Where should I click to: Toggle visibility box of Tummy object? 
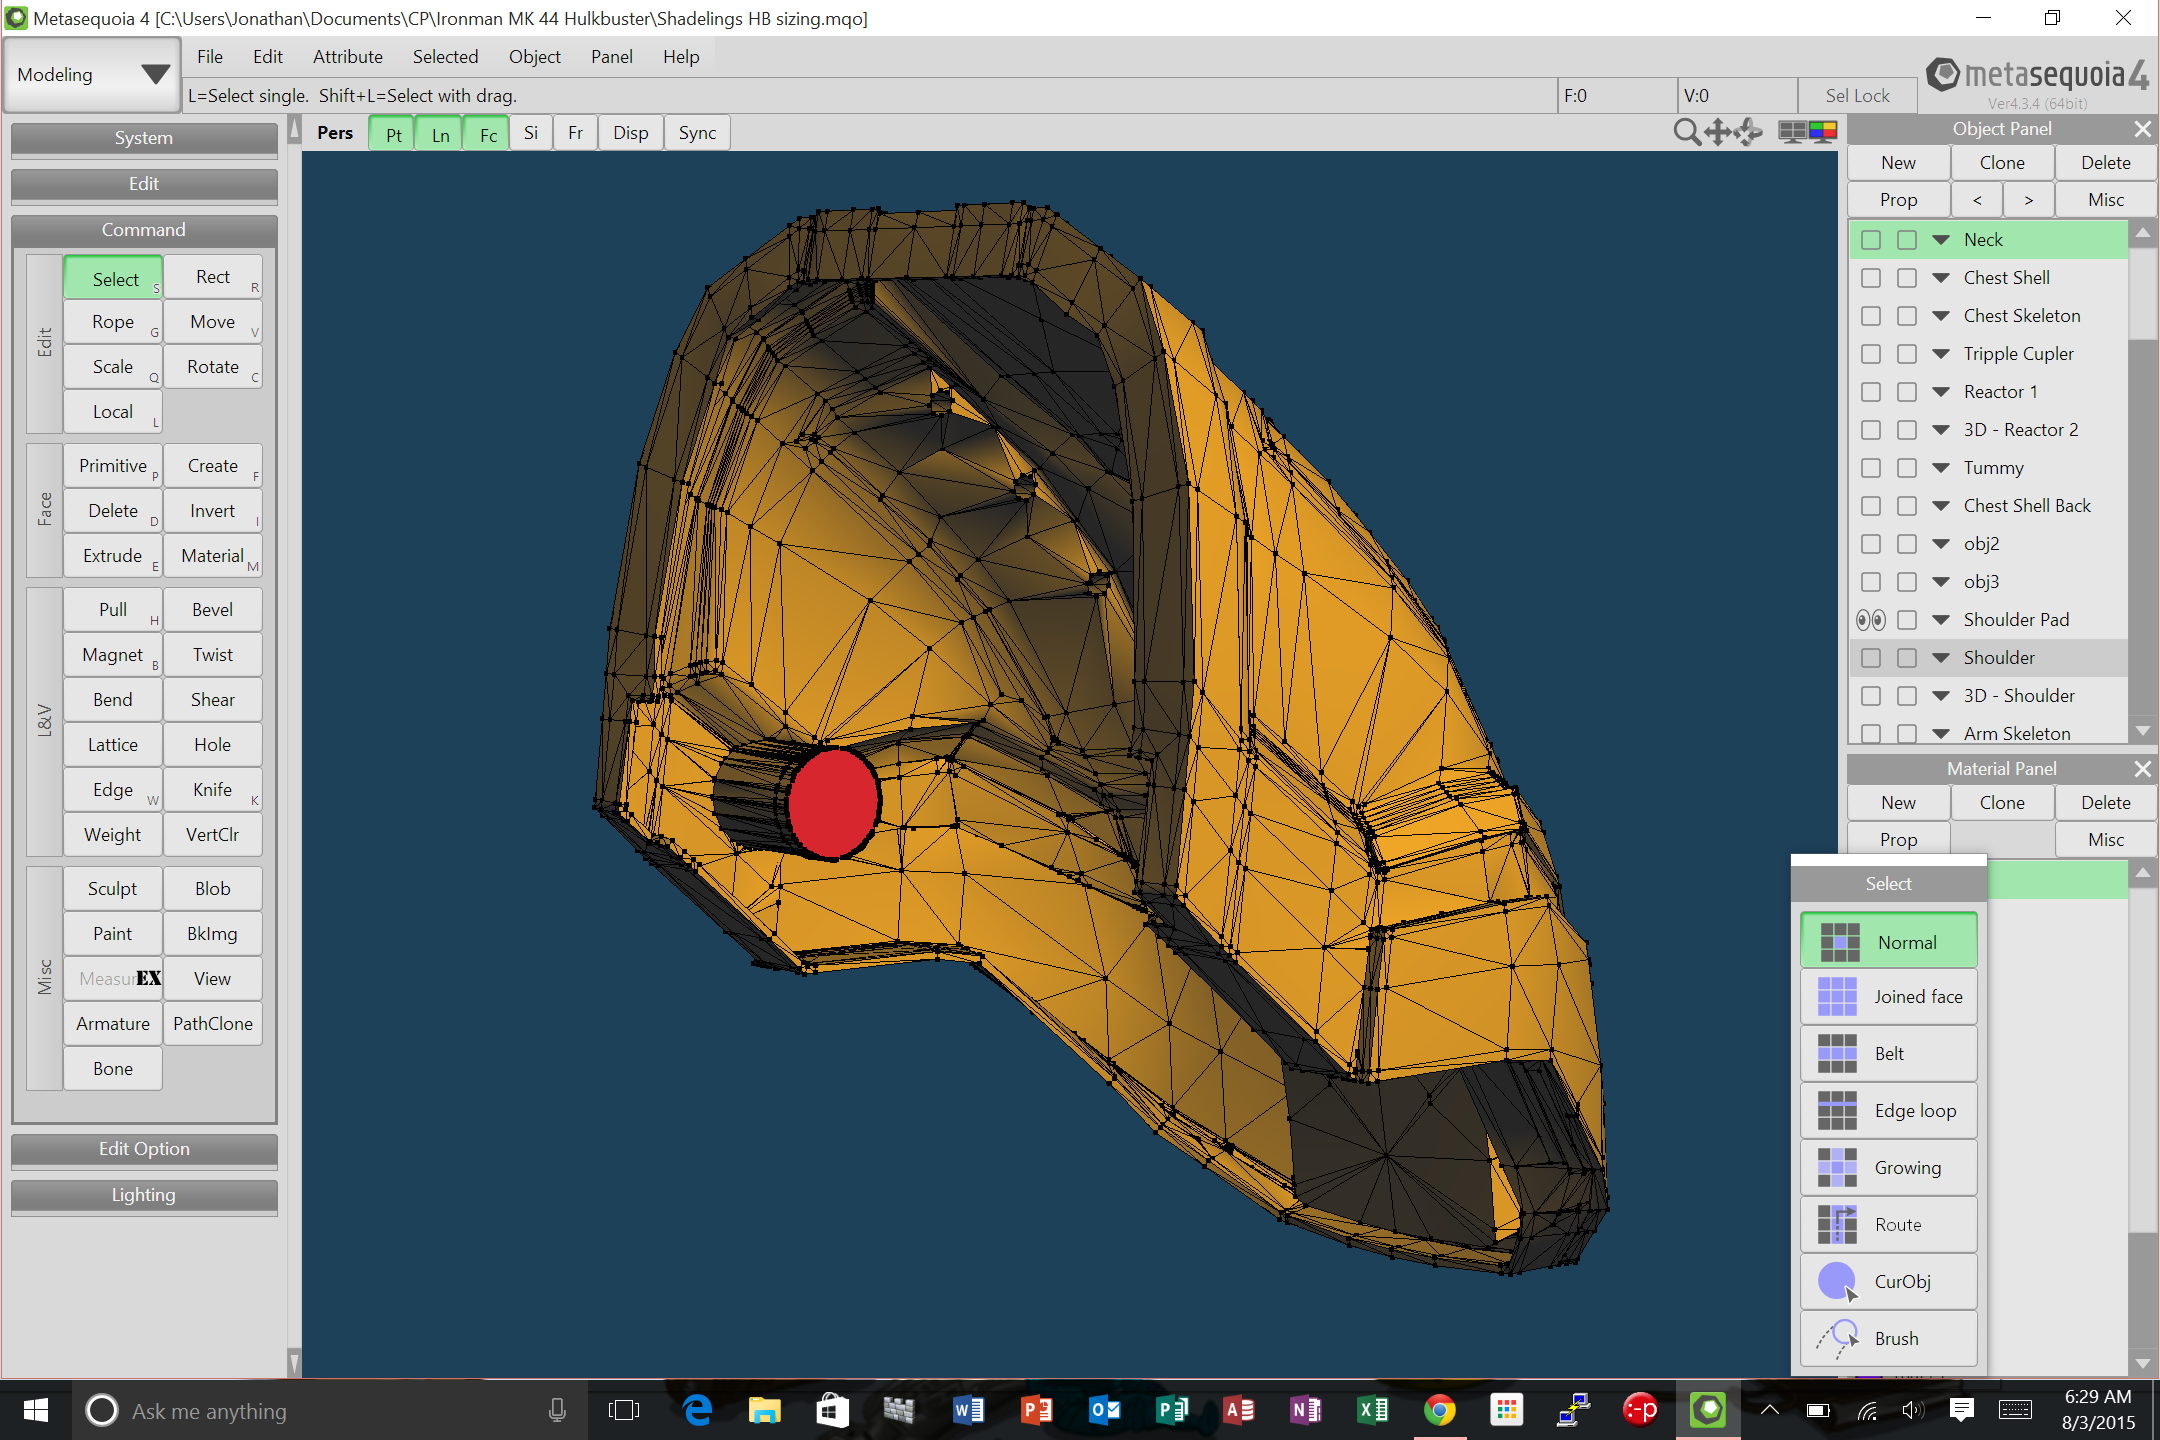click(1871, 468)
